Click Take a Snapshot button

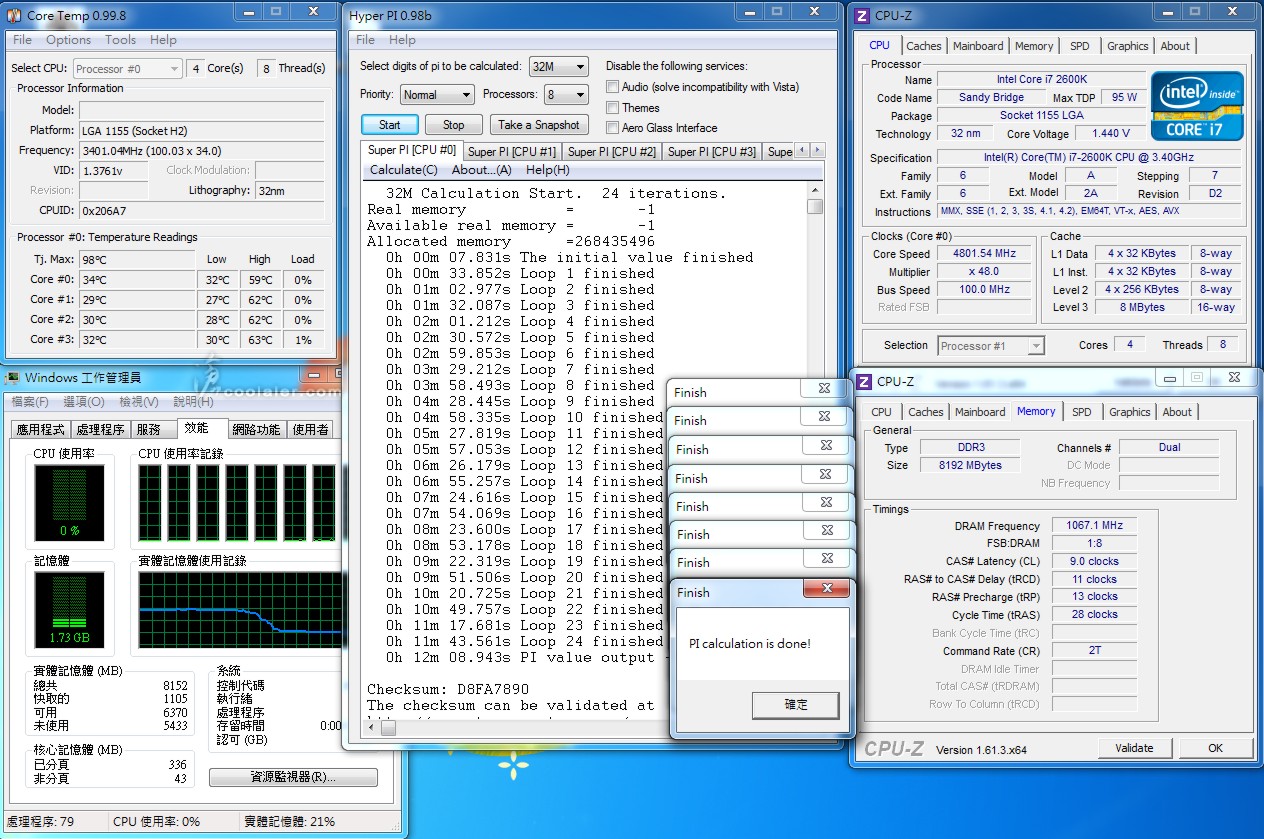539,125
